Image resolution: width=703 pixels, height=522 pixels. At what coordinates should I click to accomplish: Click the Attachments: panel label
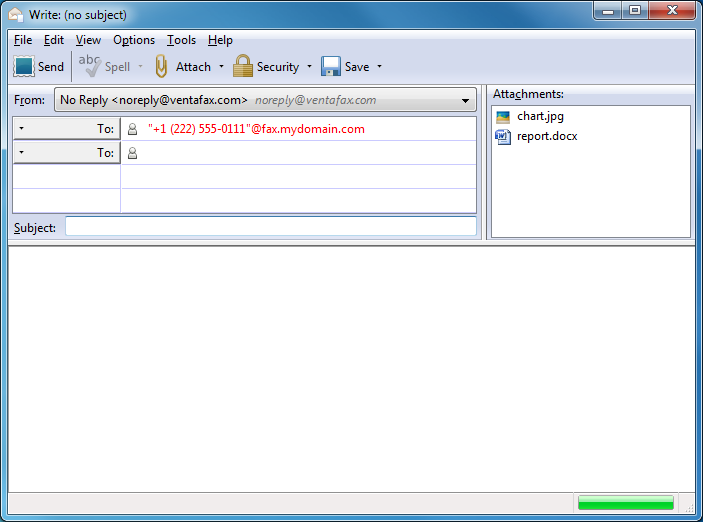[528, 94]
